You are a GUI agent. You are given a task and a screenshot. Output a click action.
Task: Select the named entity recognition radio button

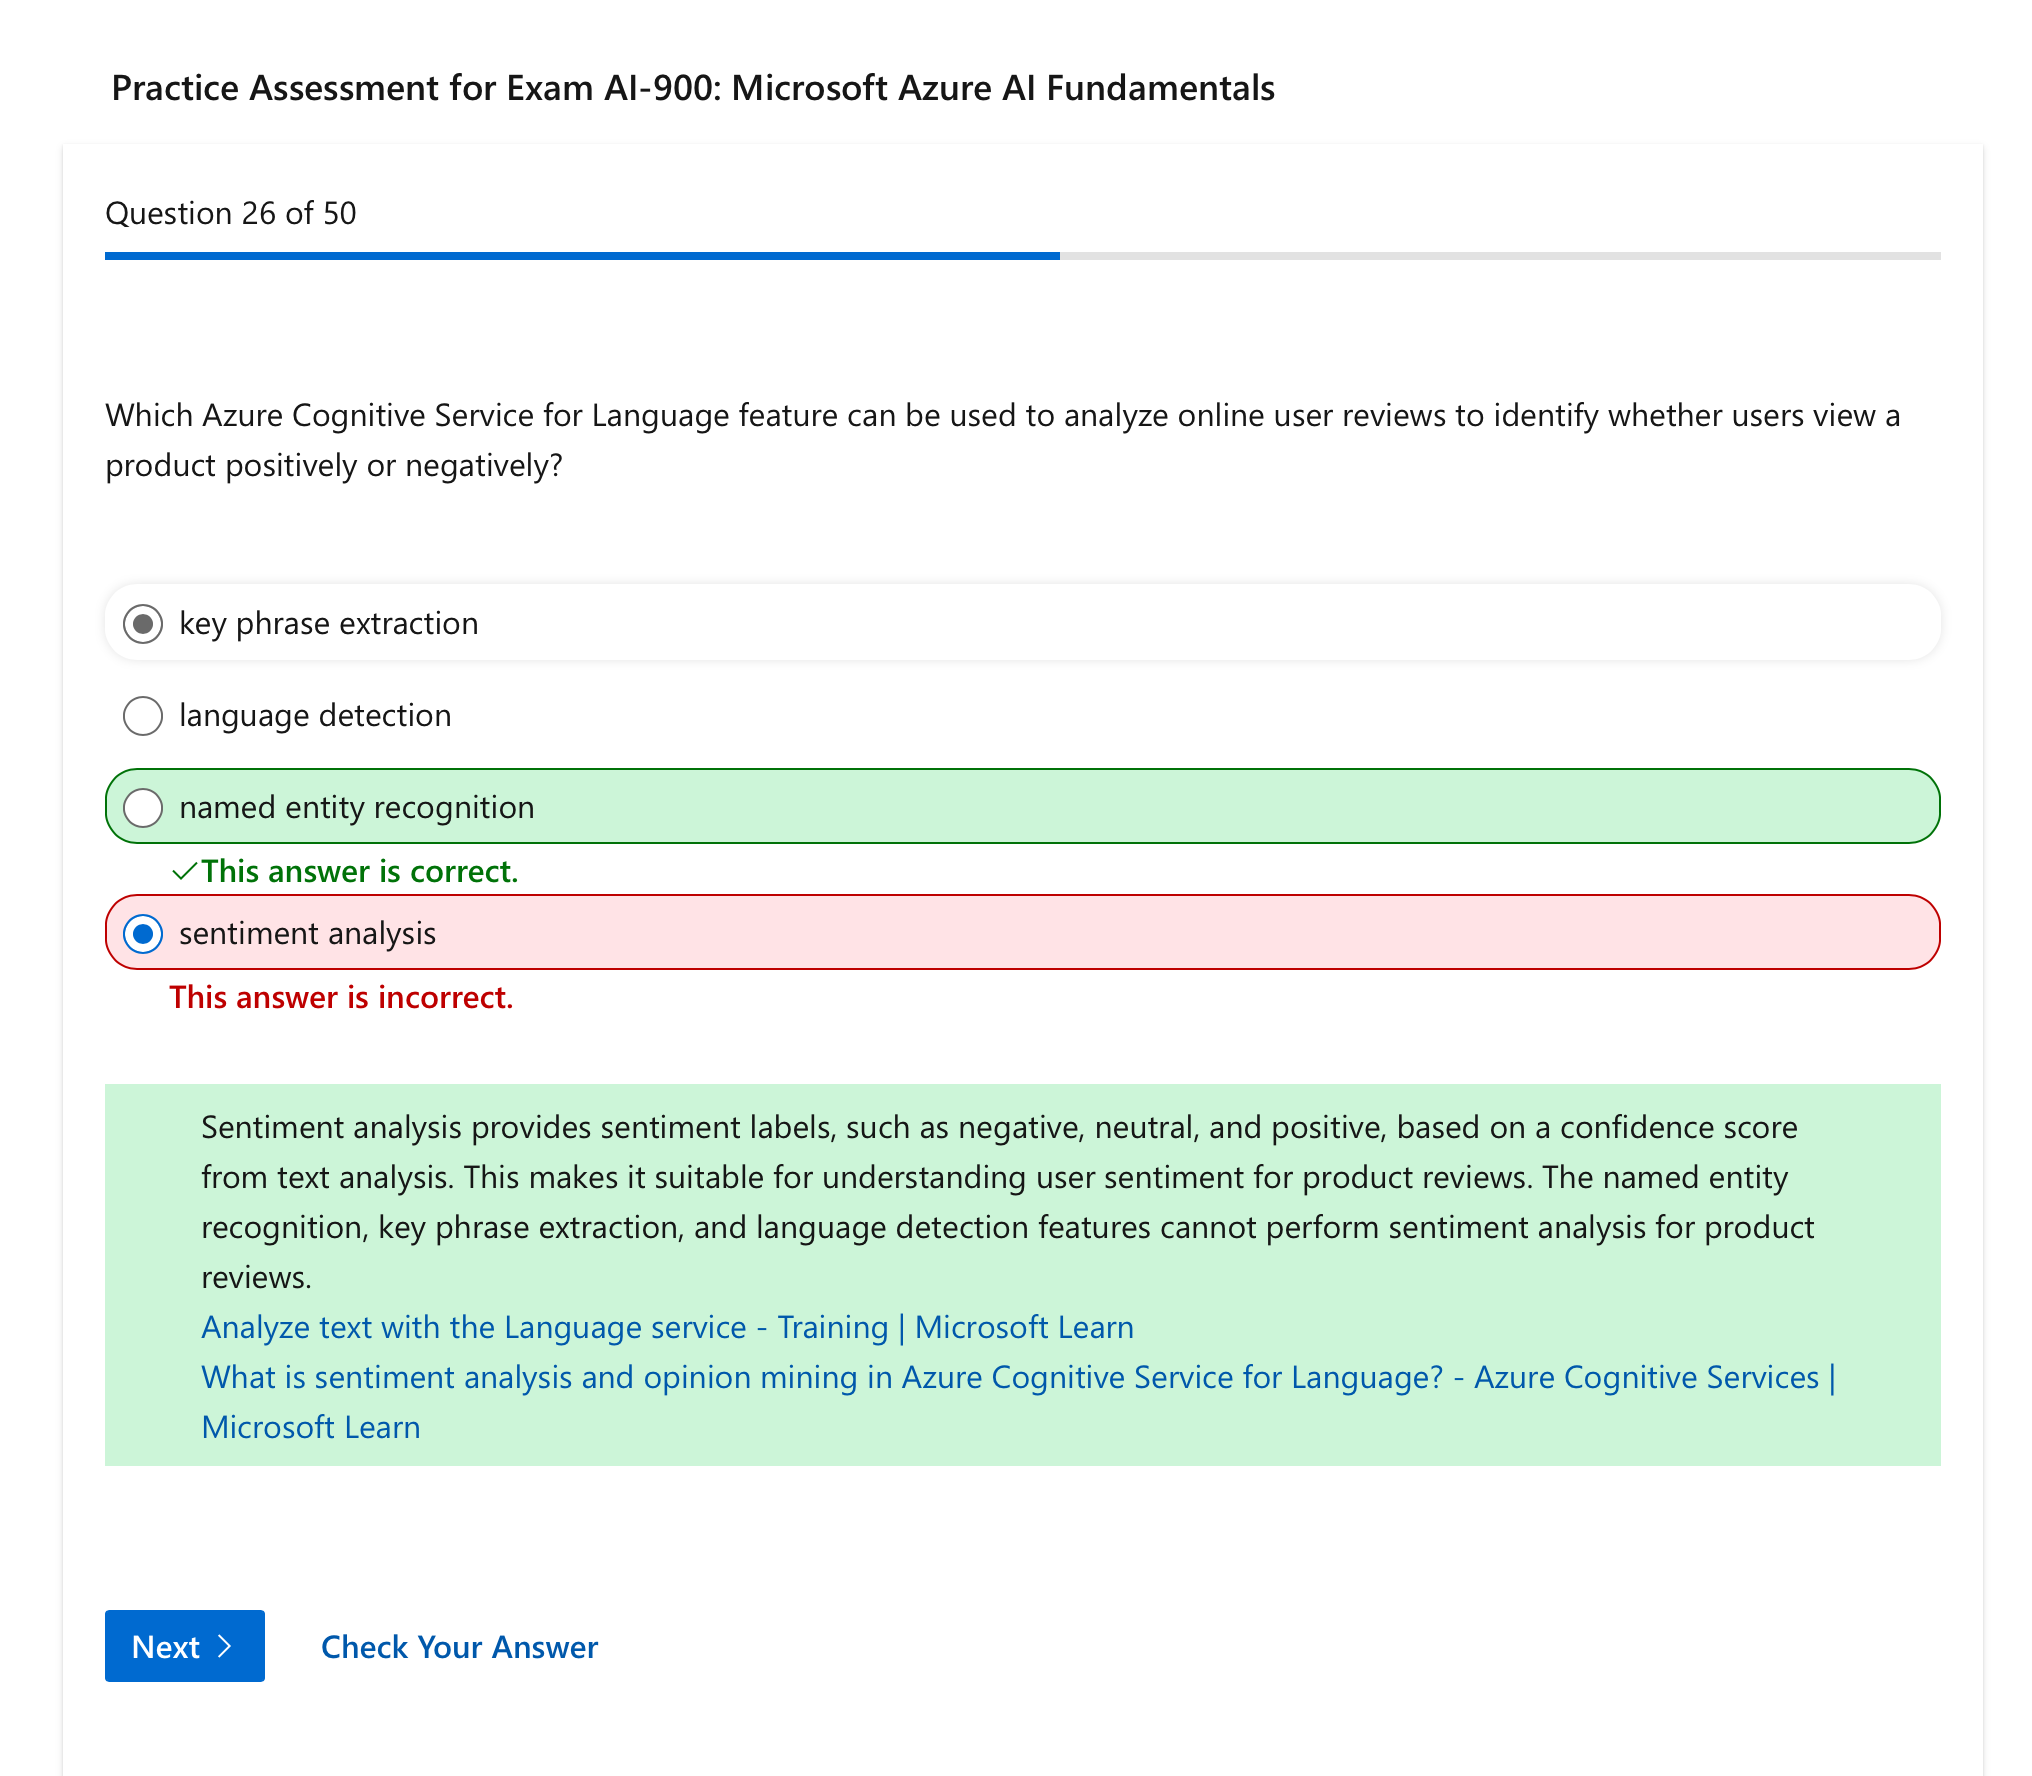click(x=143, y=808)
